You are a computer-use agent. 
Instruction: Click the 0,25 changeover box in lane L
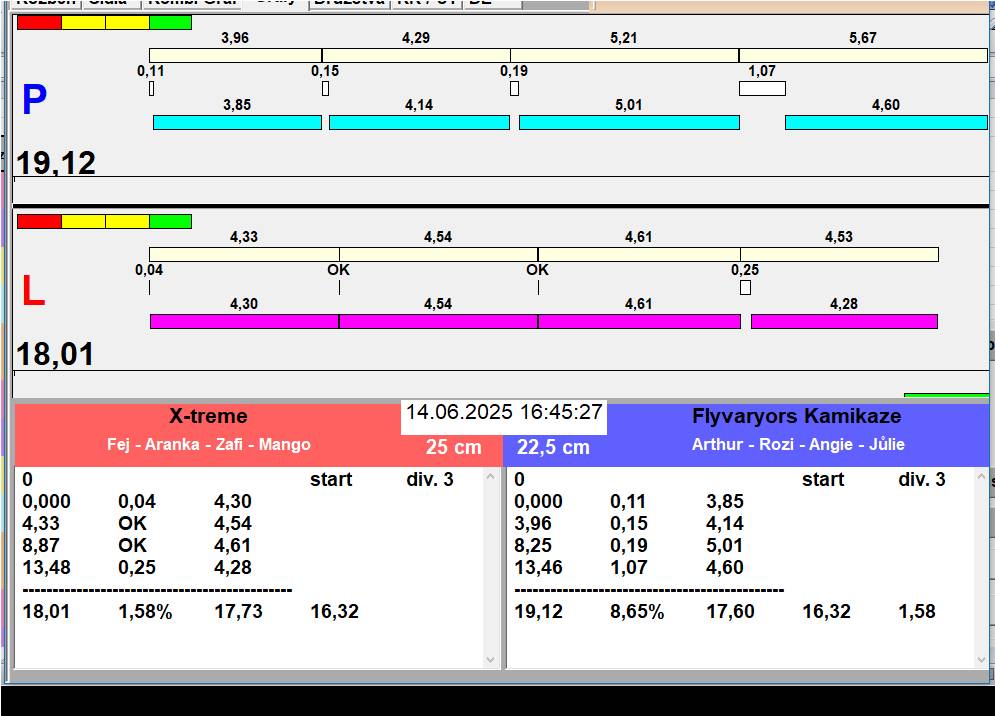tap(745, 288)
